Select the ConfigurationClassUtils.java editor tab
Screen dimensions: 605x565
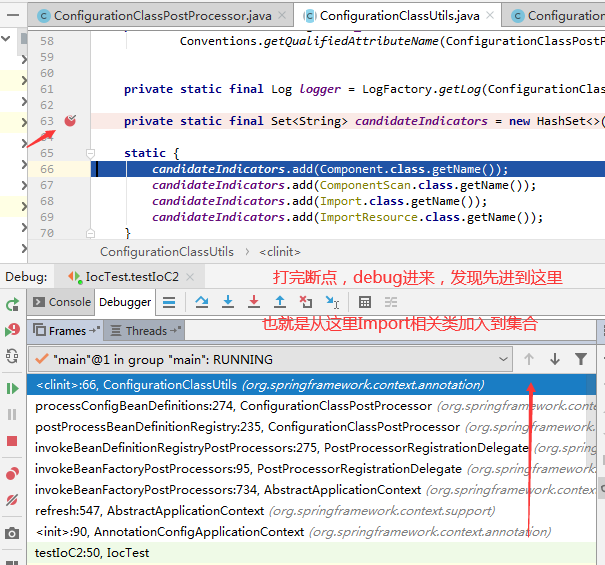coord(397,16)
